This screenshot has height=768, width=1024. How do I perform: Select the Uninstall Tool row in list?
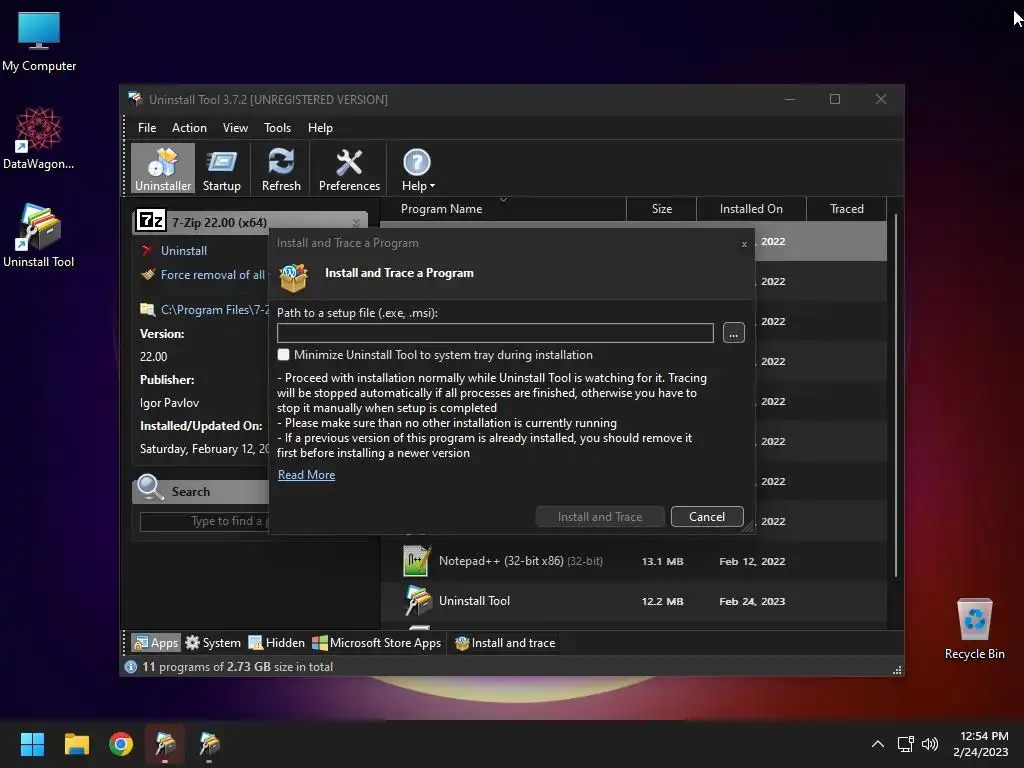633,601
